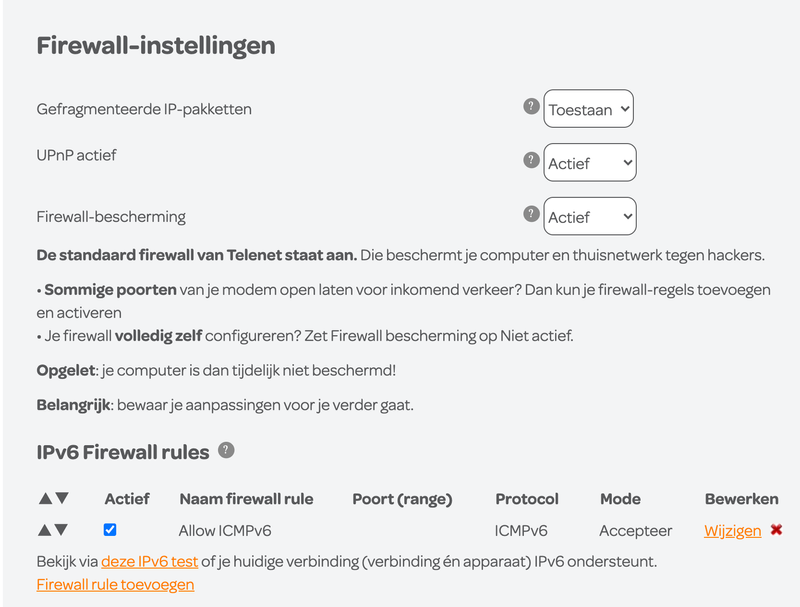Move Allow ICMPv6 rule up with arrow

tap(45, 530)
